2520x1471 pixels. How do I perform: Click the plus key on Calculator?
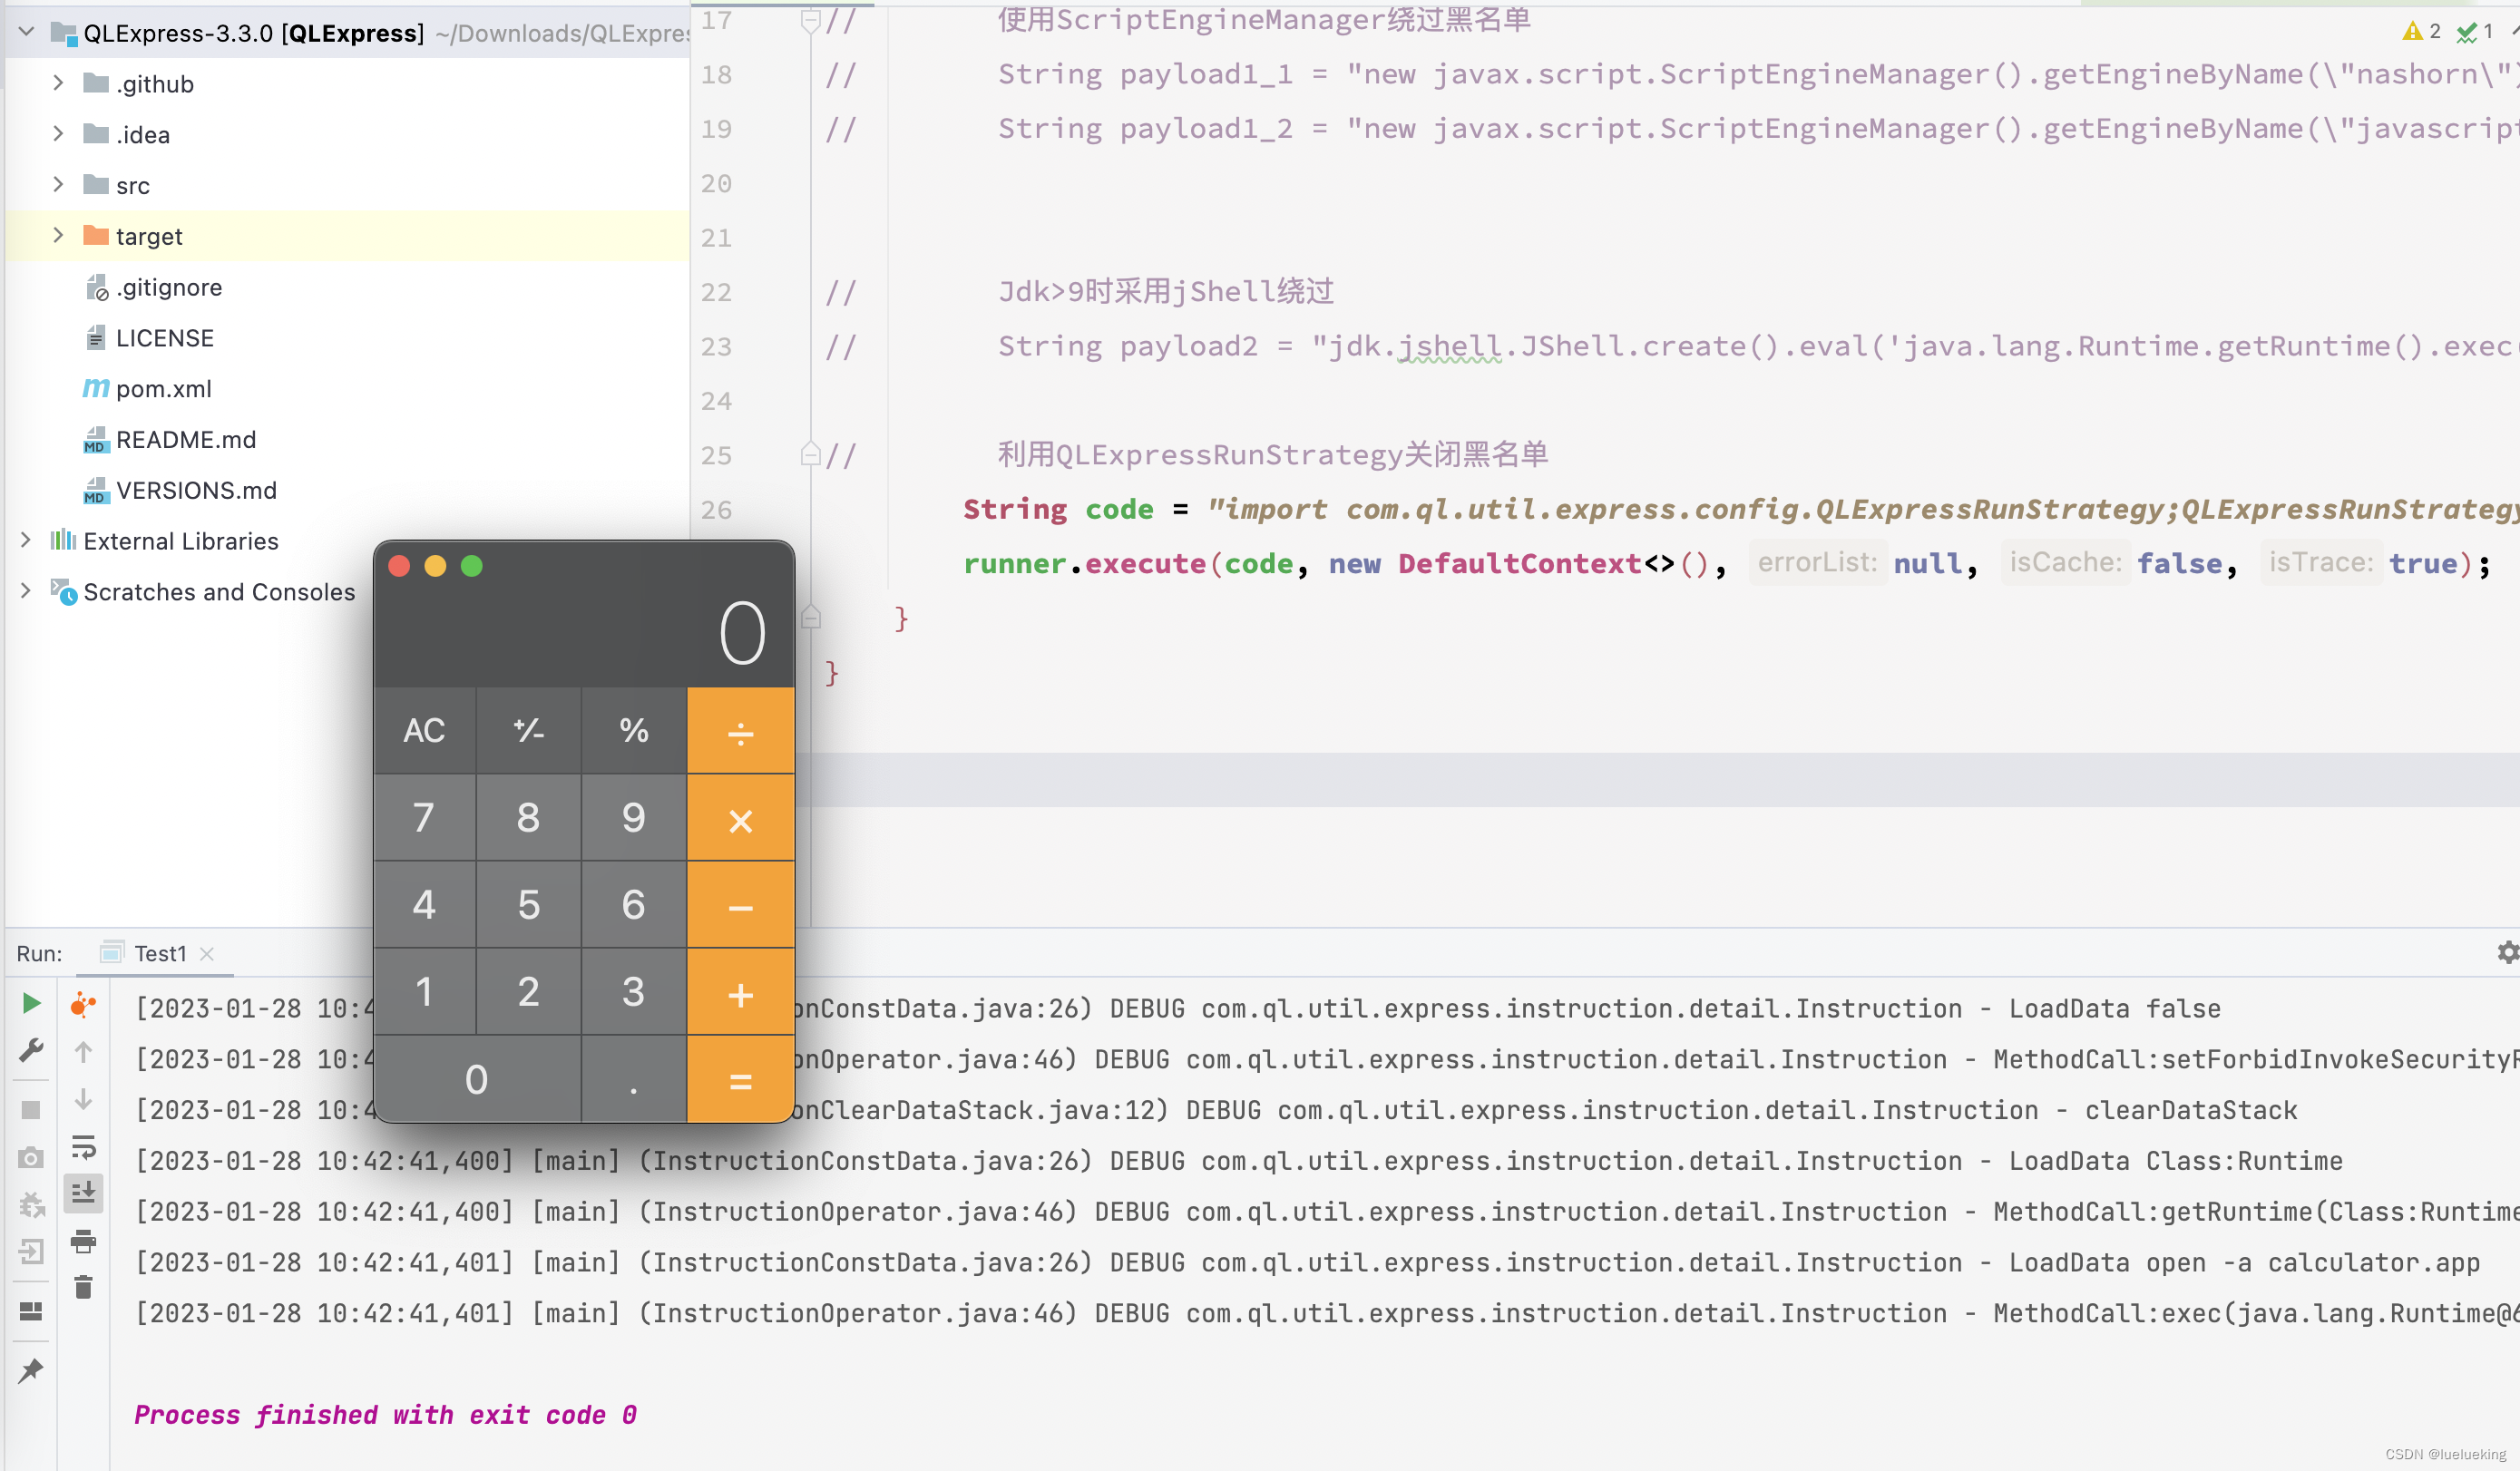coord(741,992)
